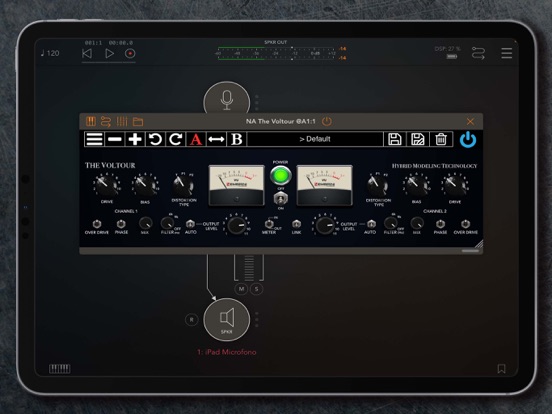This screenshot has height=414, width=552.
Task: Click the Channel 1 Bias knob
Action: coord(145,186)
